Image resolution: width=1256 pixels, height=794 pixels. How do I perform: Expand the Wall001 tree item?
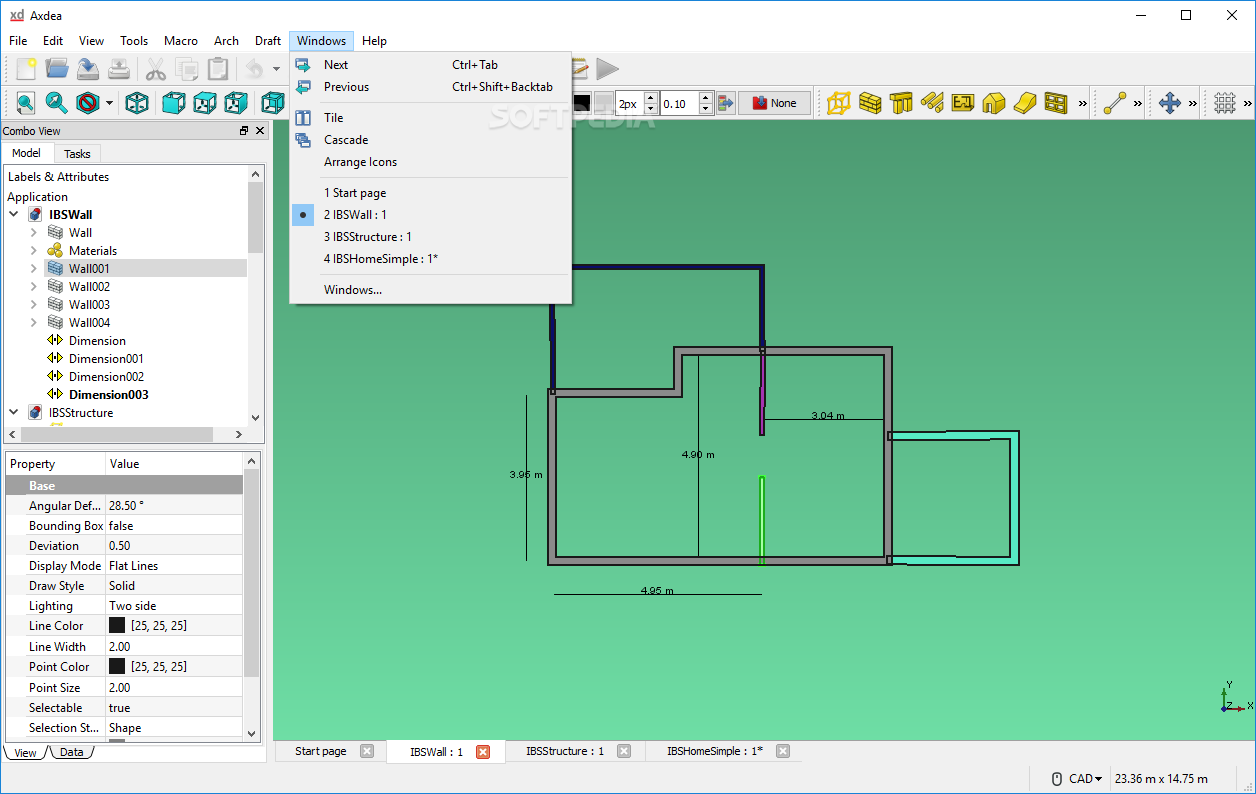click(33, 269)
